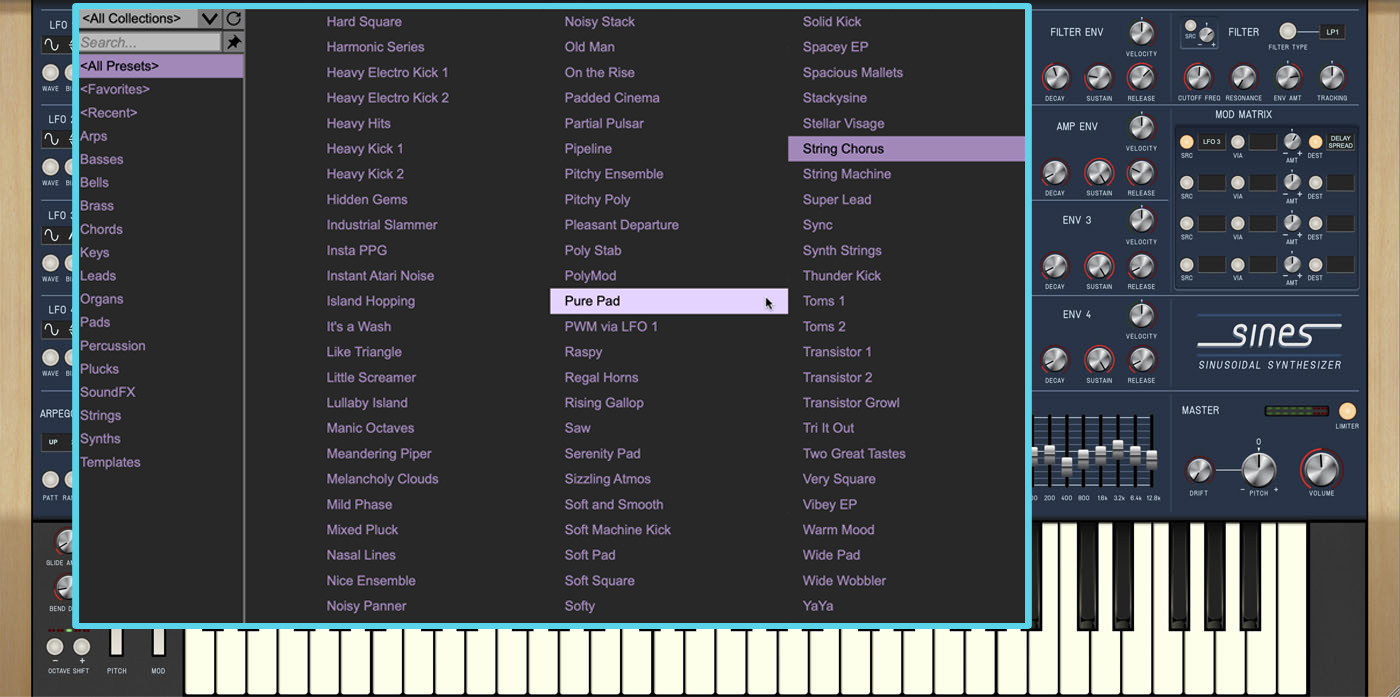Screen dimensions: 1400x697
Task: Click Mod Matrix row 1 VIA button
Action: 1238,142
